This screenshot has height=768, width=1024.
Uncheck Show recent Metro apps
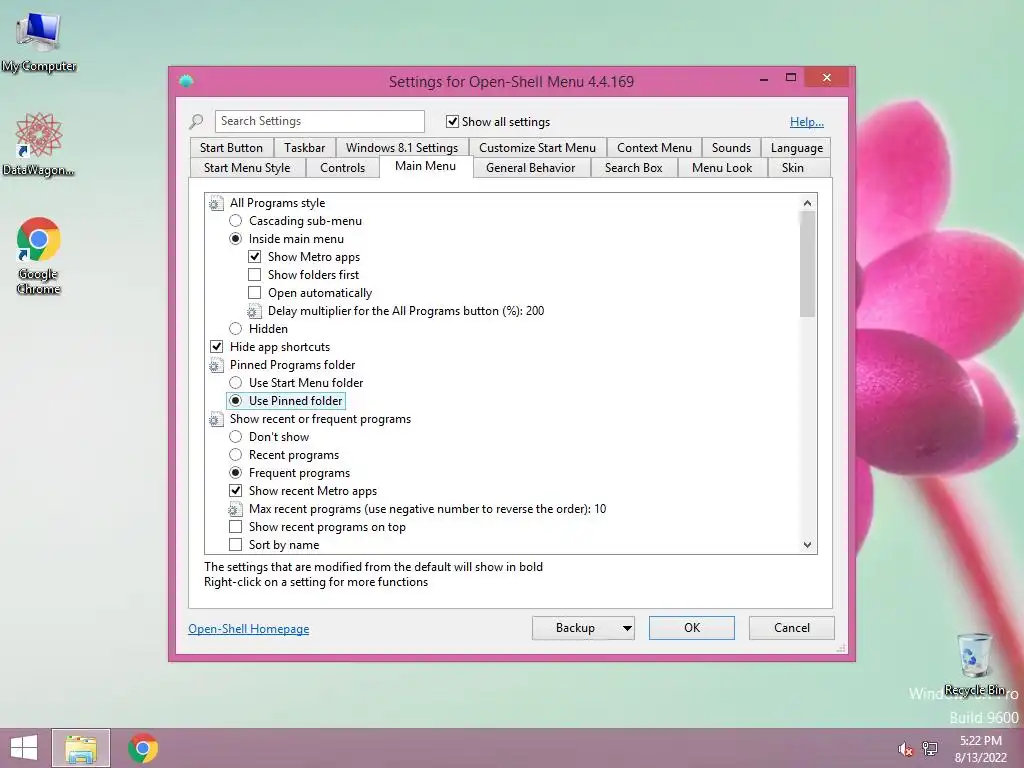[x=236, y=490]
